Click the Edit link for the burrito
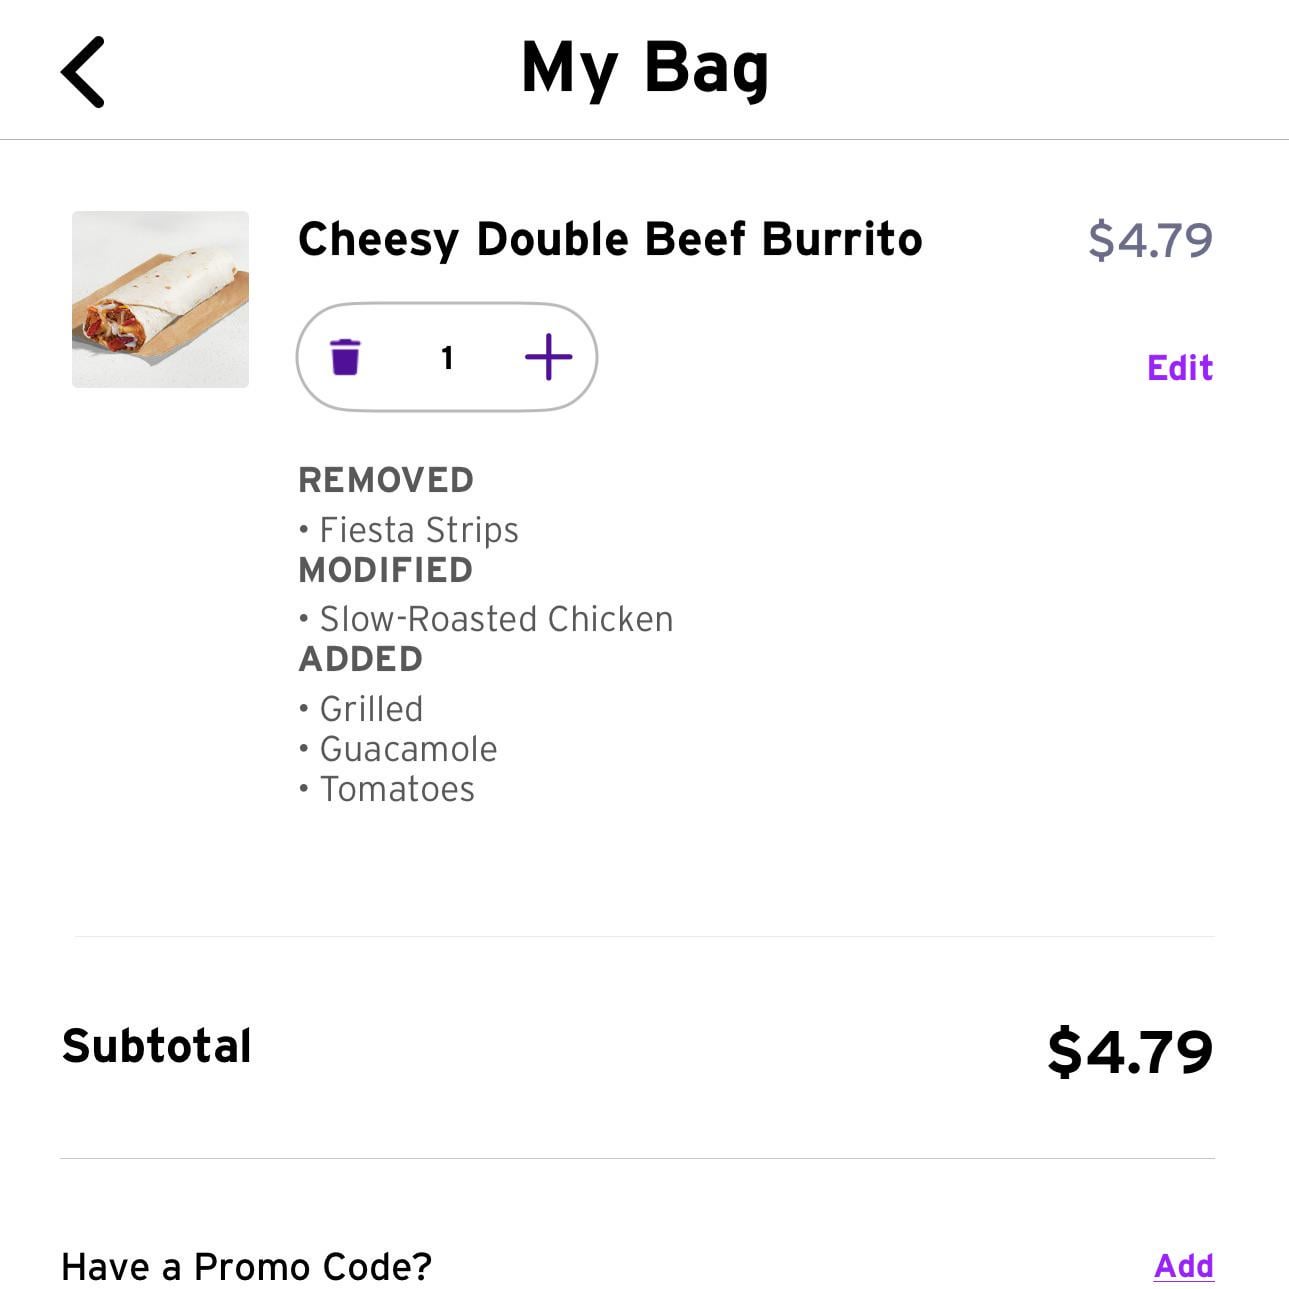 click(x=1179, y=368)
